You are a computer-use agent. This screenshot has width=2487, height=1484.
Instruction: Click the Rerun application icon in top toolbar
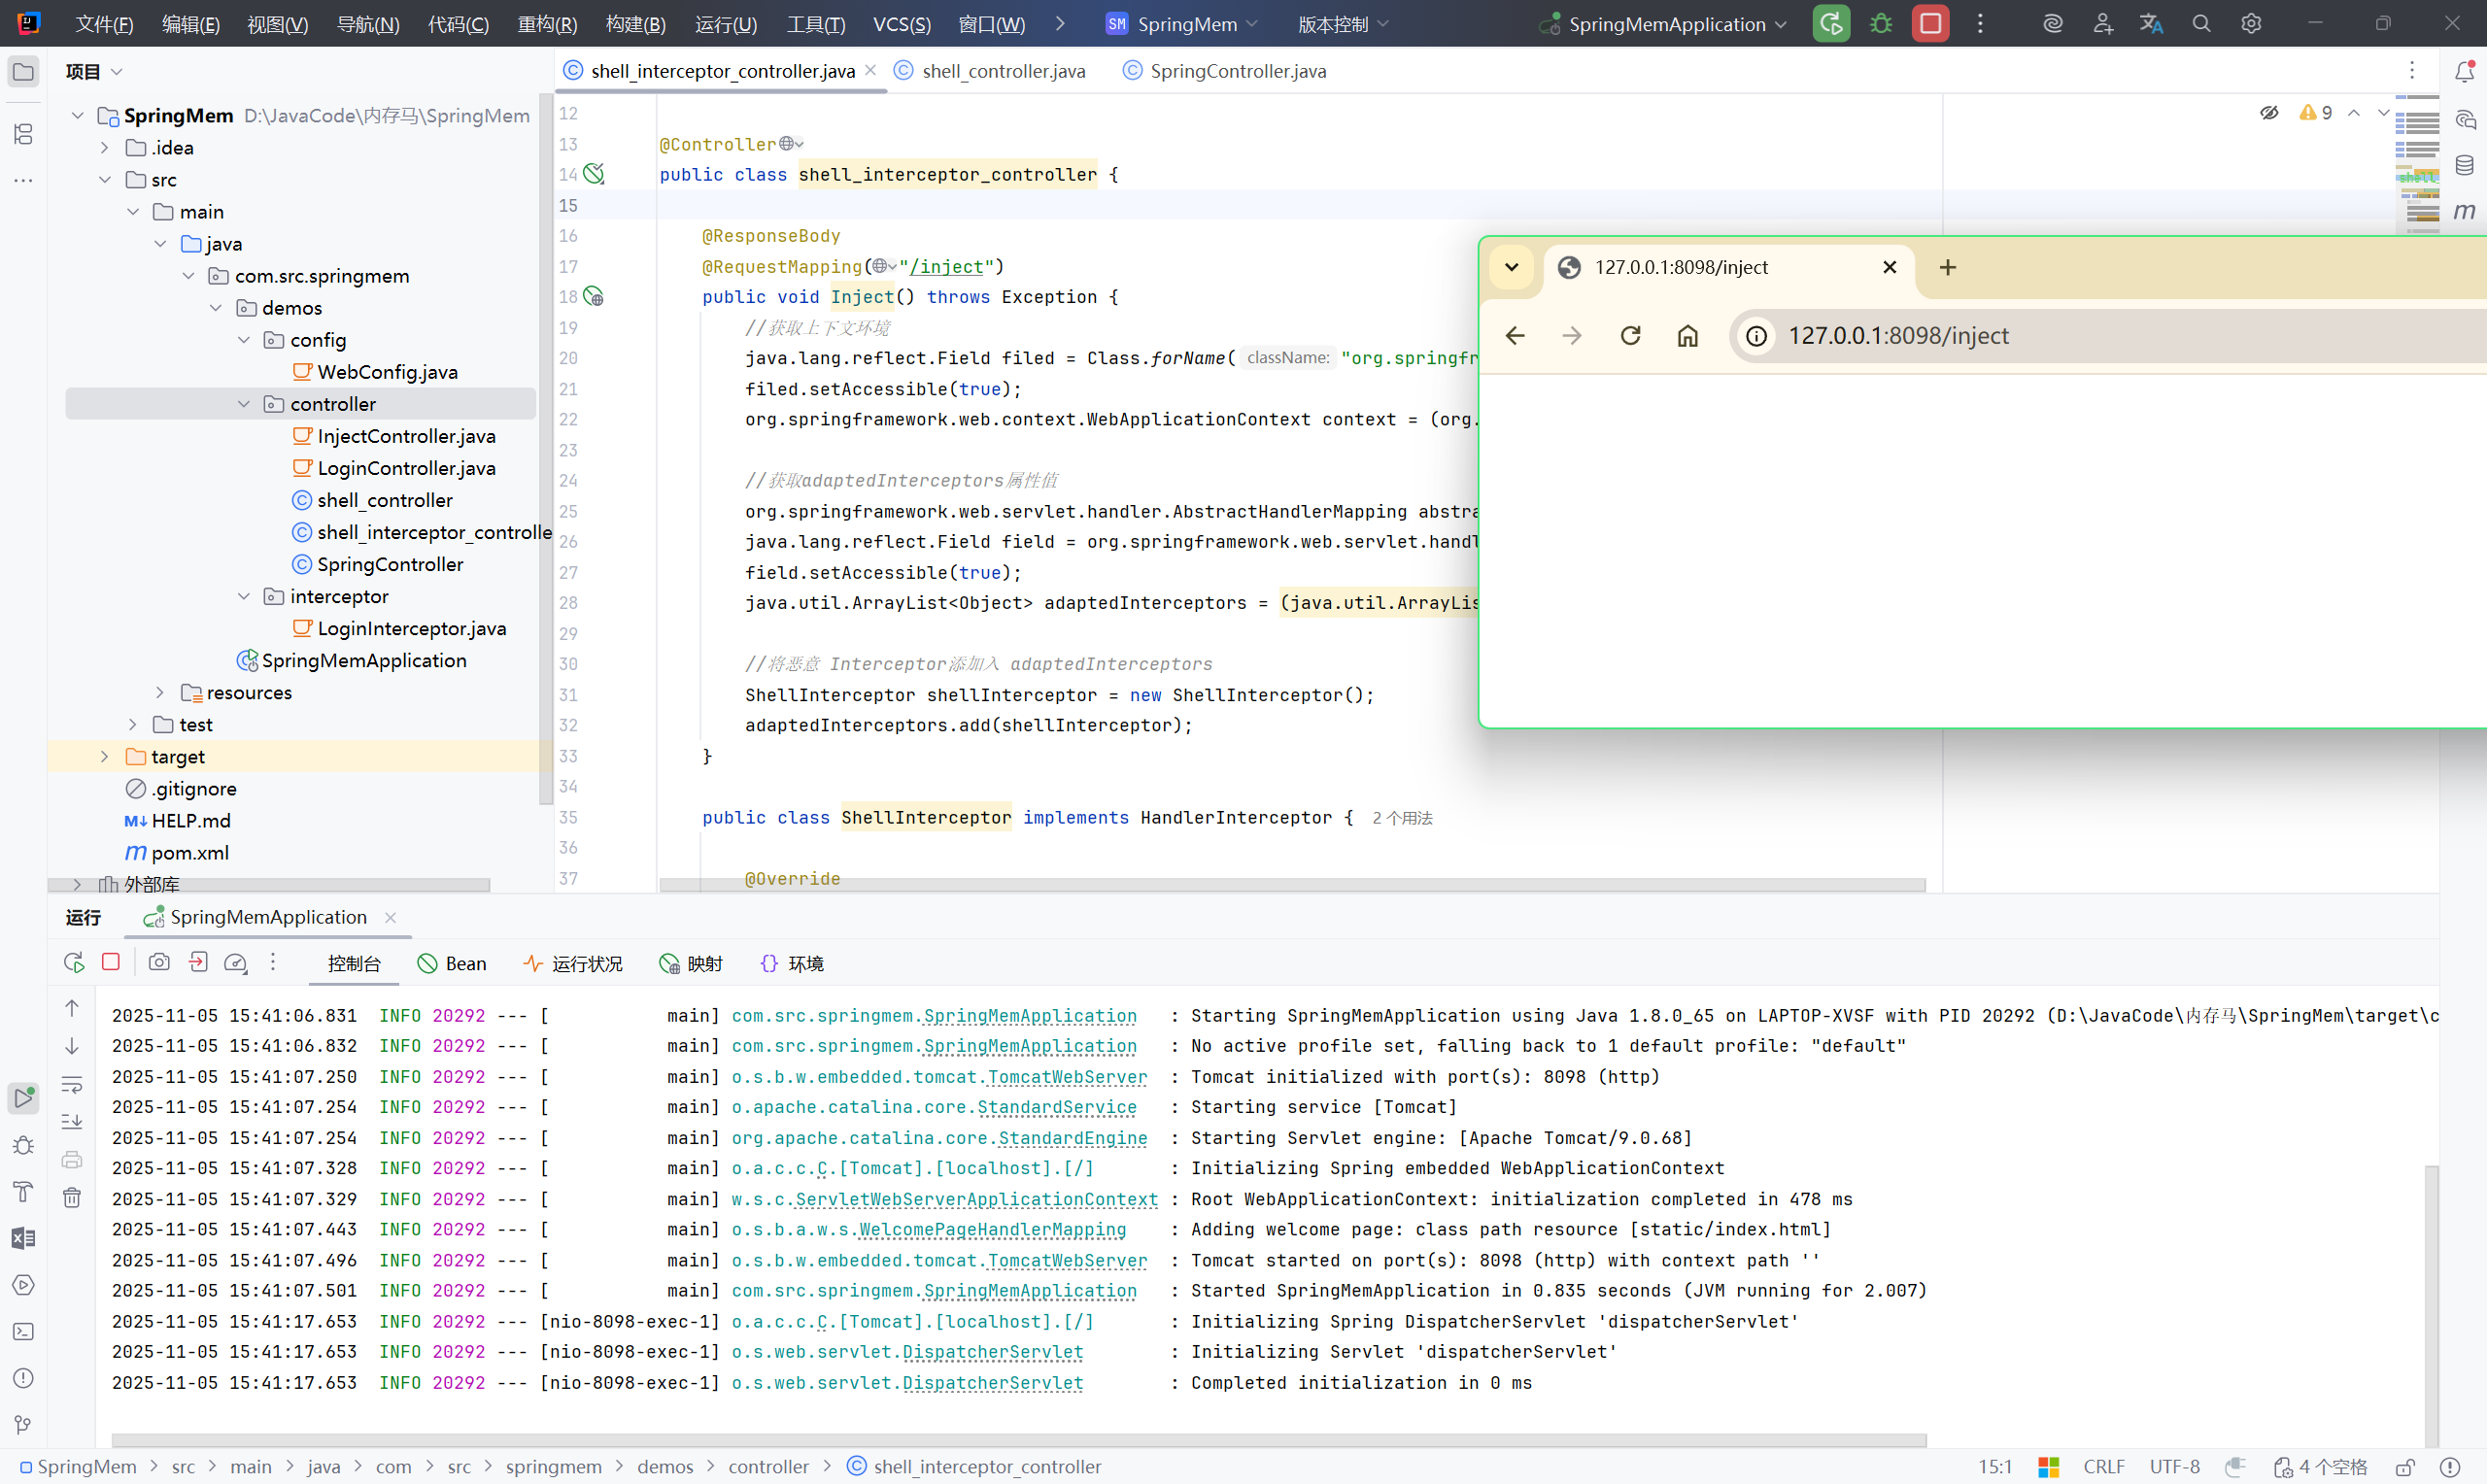1831,24
